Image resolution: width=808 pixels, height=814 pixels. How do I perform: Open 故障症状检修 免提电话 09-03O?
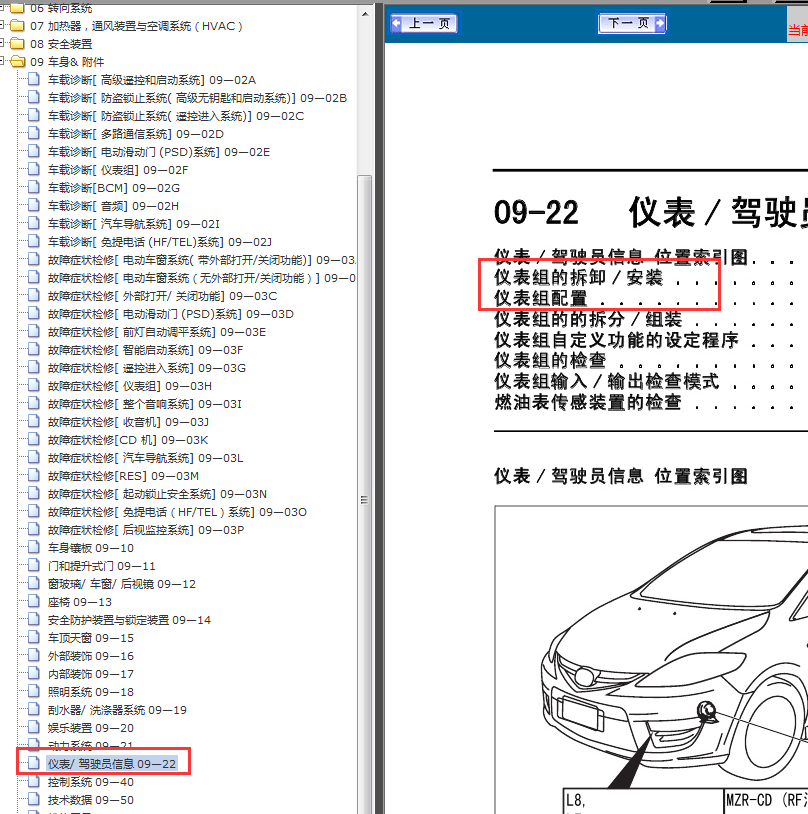178,512
